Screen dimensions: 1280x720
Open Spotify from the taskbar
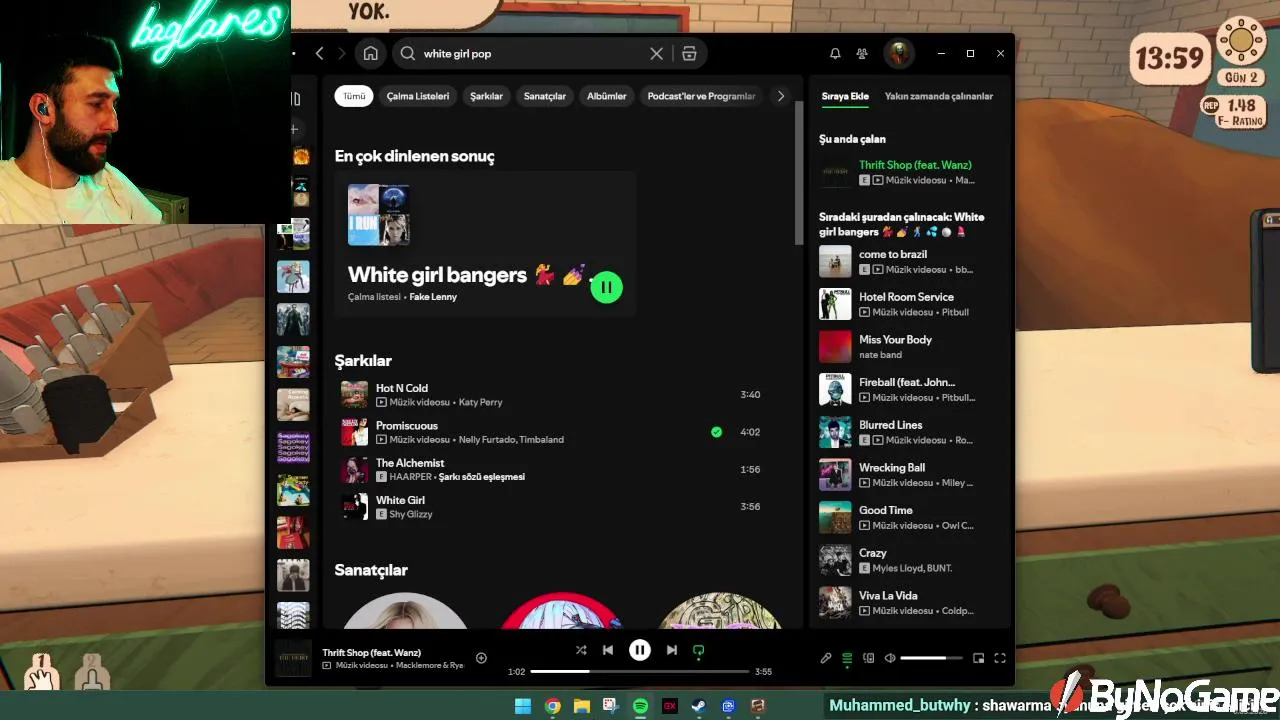(x=640, y=706)
